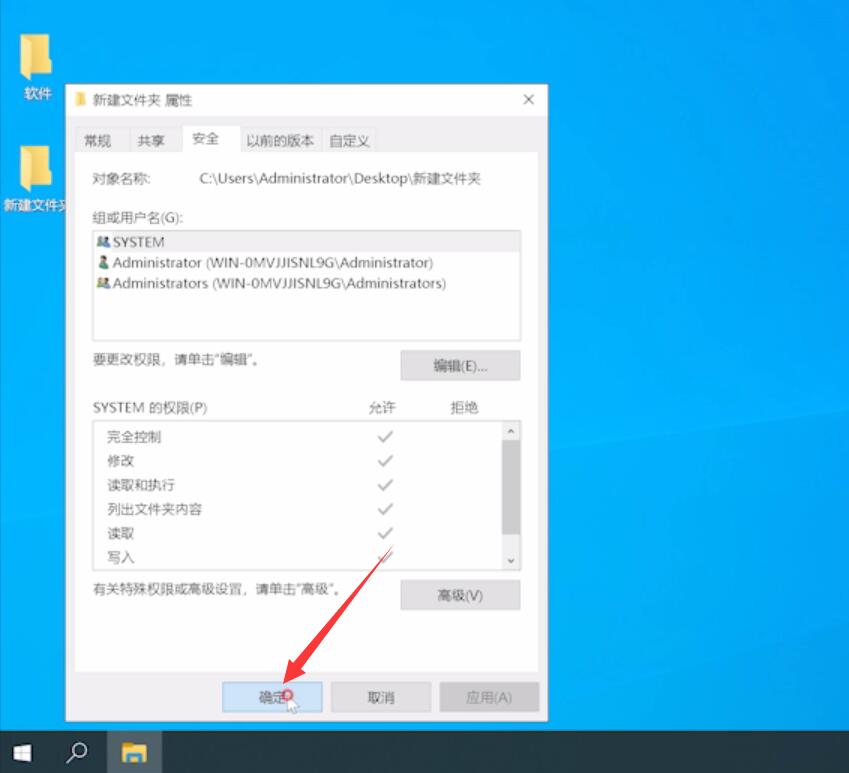This screenshot has height=773, width=849.
Task: Click the 高级(V) button
Action: (460, 595)
